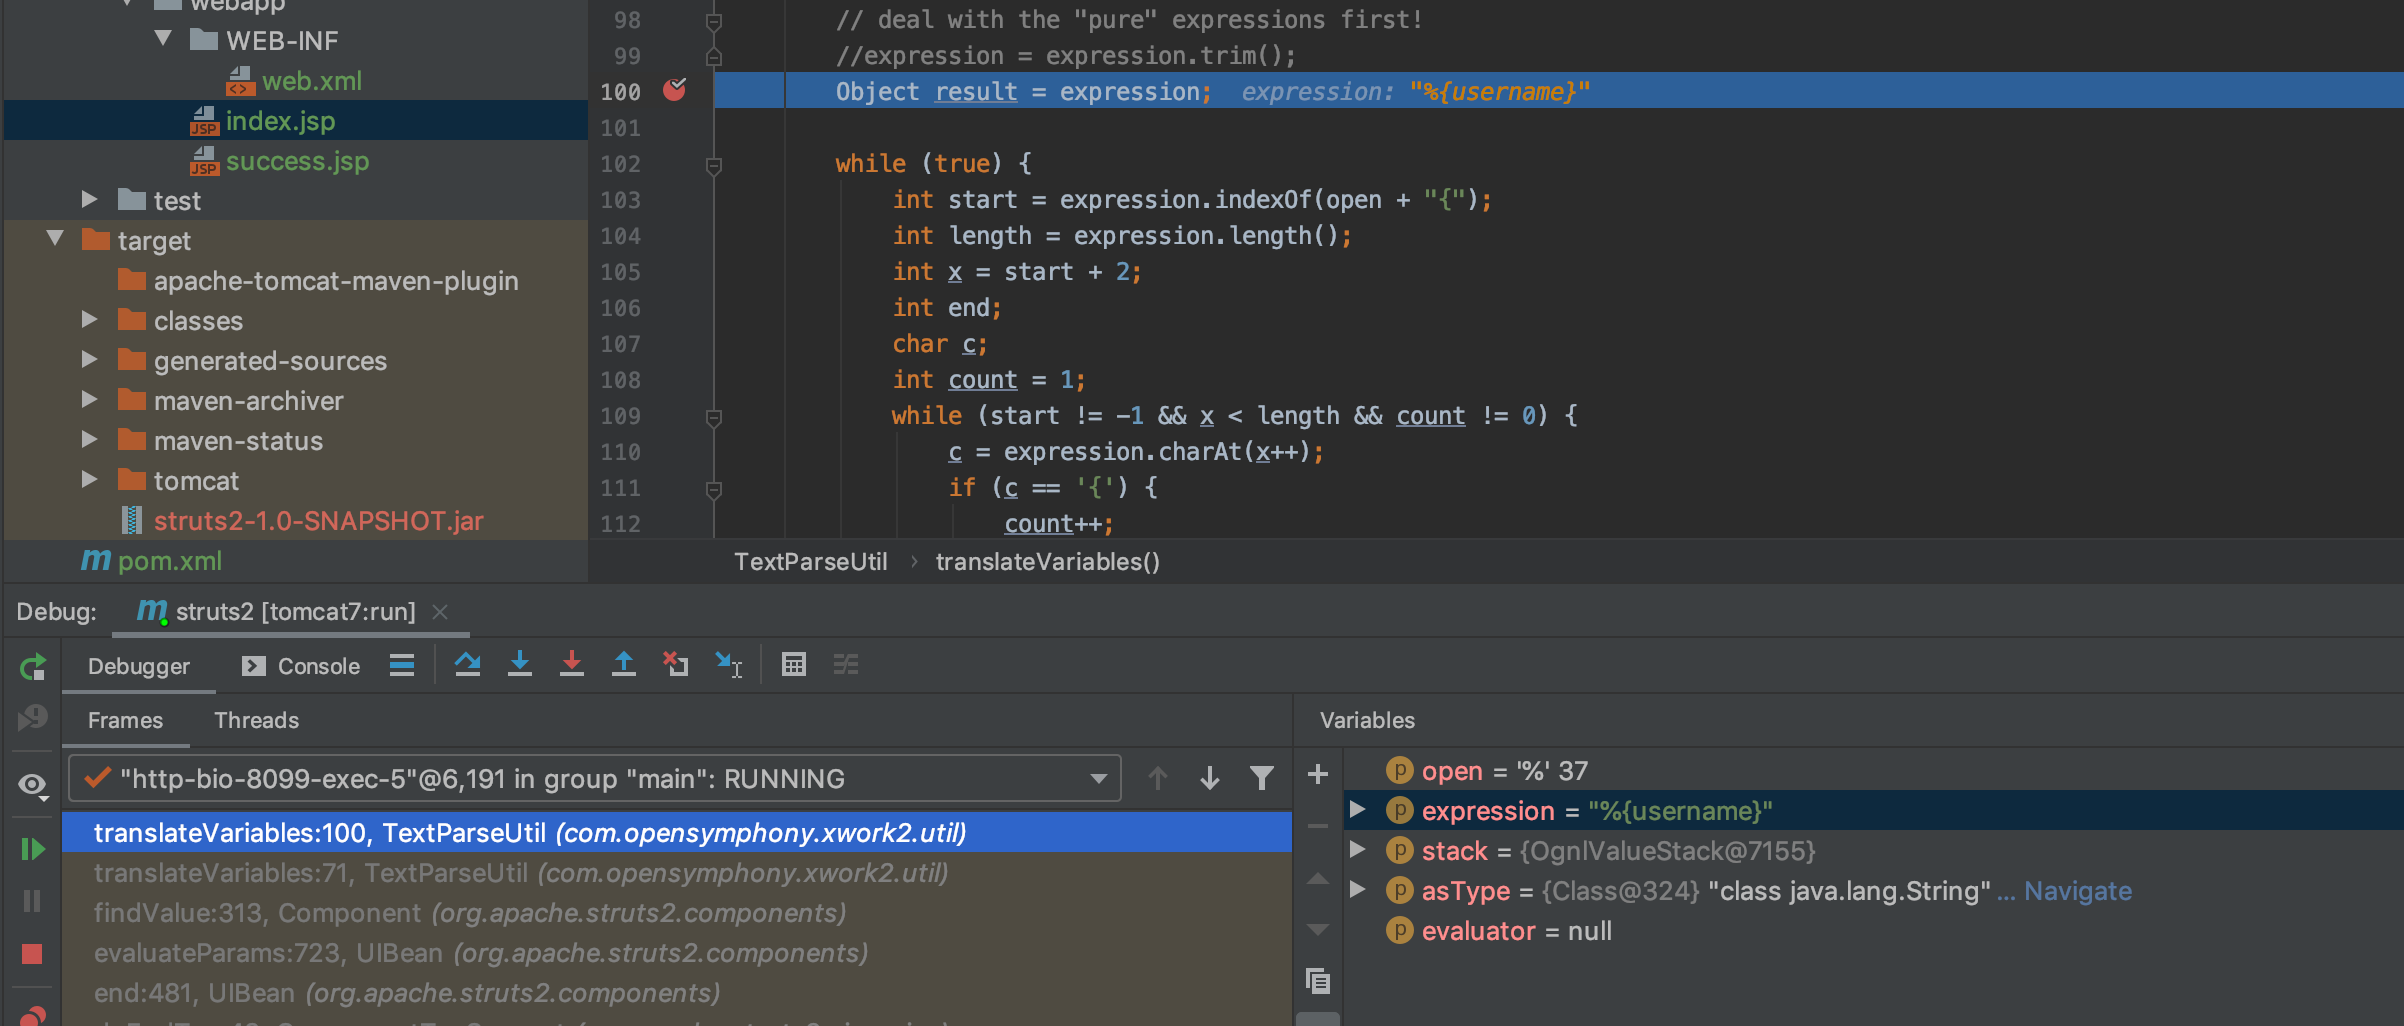Click the Drop Frame icon
The height and width of the screenshot is (1026, 2404).
tap(675, 664)
